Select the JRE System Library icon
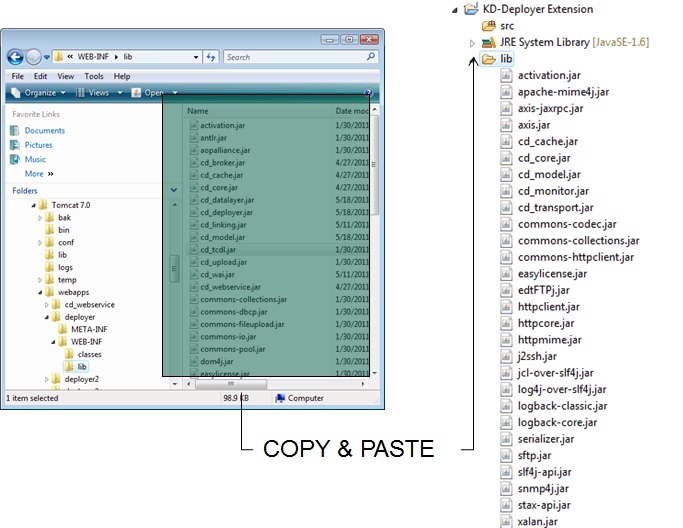 coord(488,43)
